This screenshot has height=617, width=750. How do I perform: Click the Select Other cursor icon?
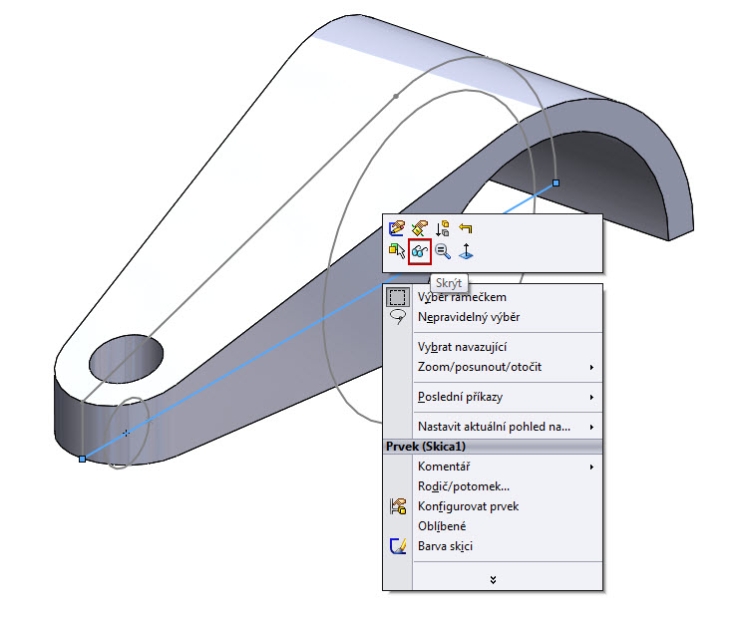(397, 251)
